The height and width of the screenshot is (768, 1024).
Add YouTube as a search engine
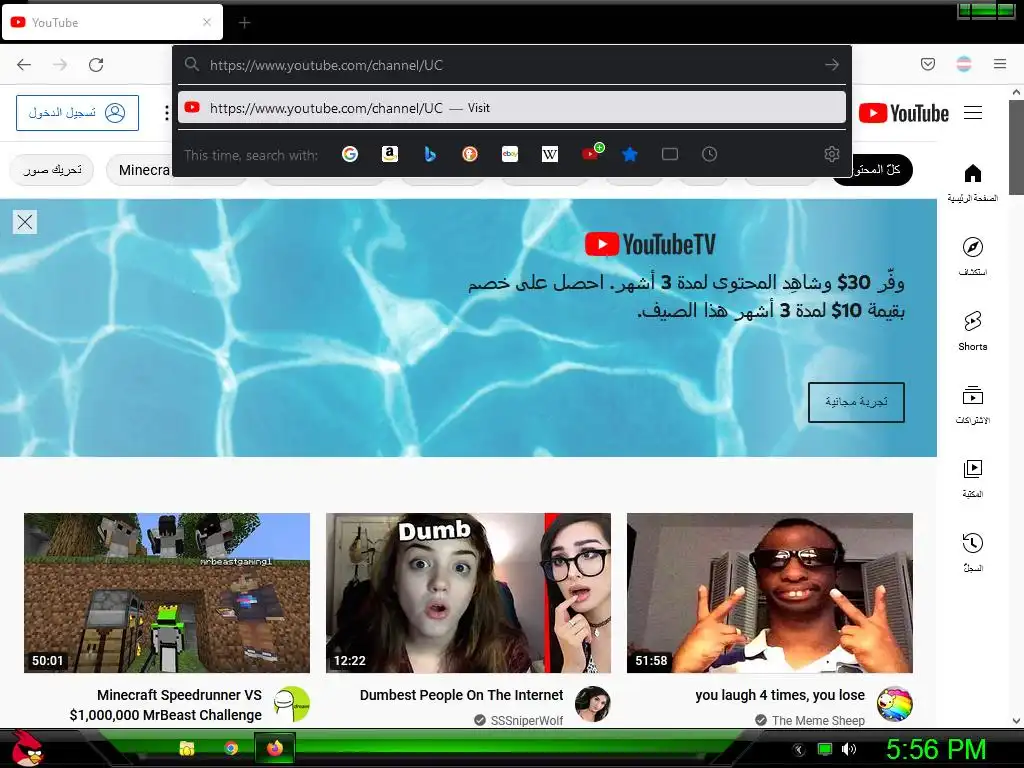(592, 153)
